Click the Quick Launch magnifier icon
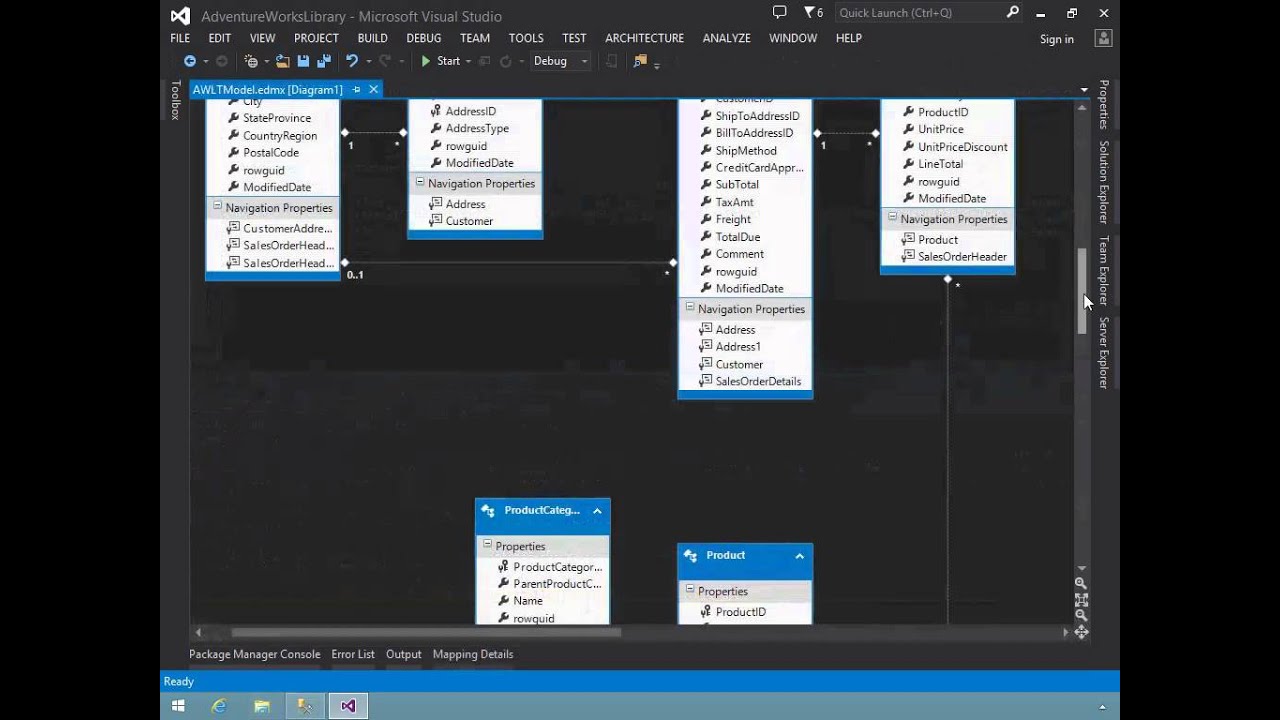The width and height of the screenshot is (1280, 720). coord(1012,12)
